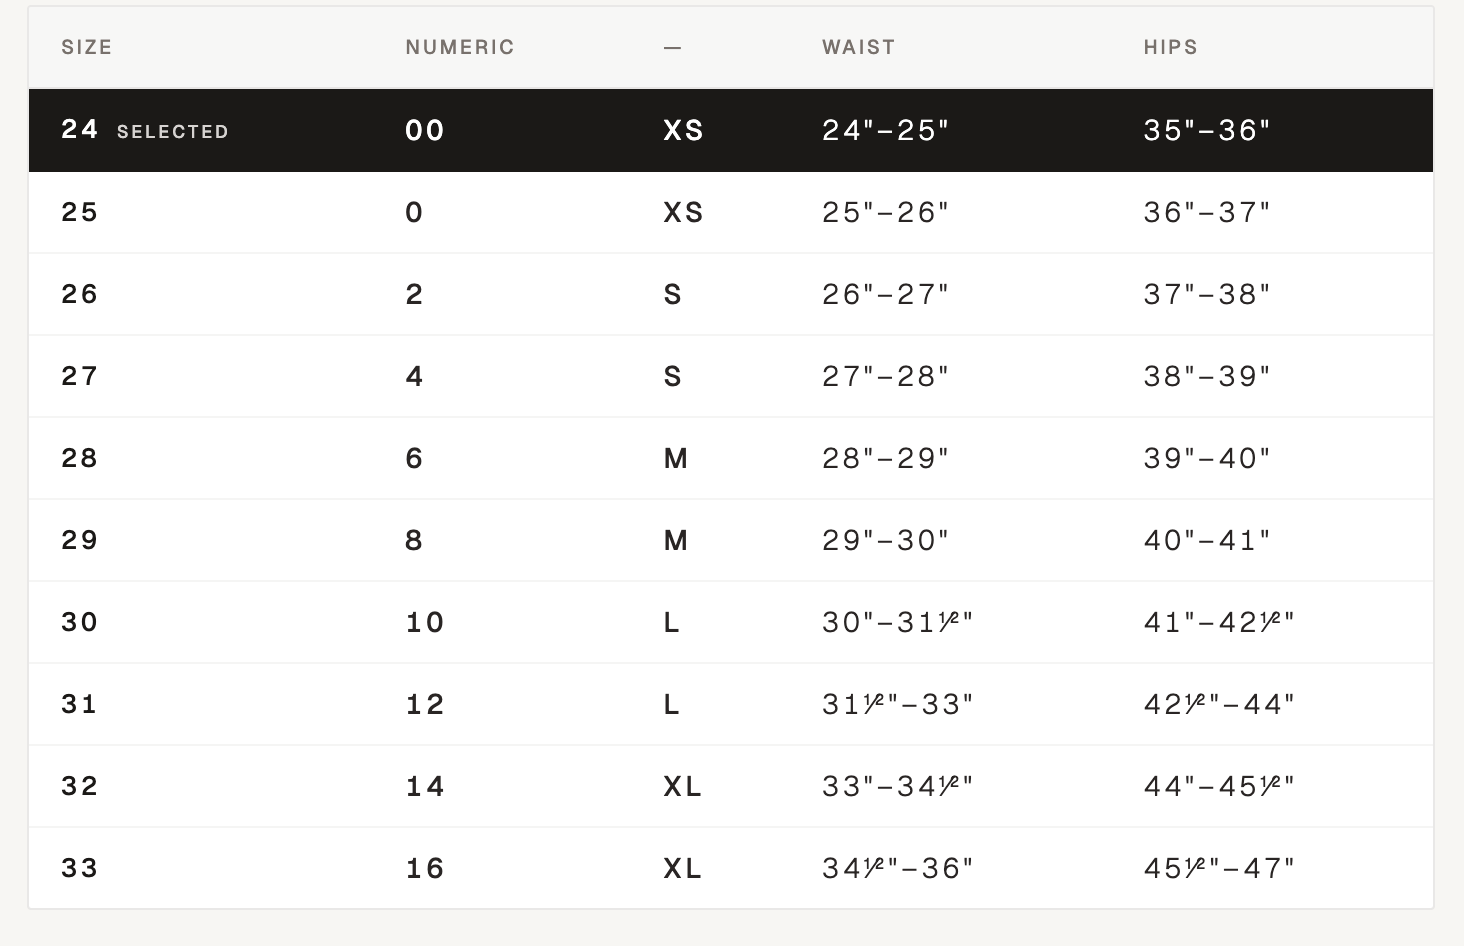The width and height of the screenshot is (1464, 946).
Task: Select the size 32 row
Action: point(731,786)
